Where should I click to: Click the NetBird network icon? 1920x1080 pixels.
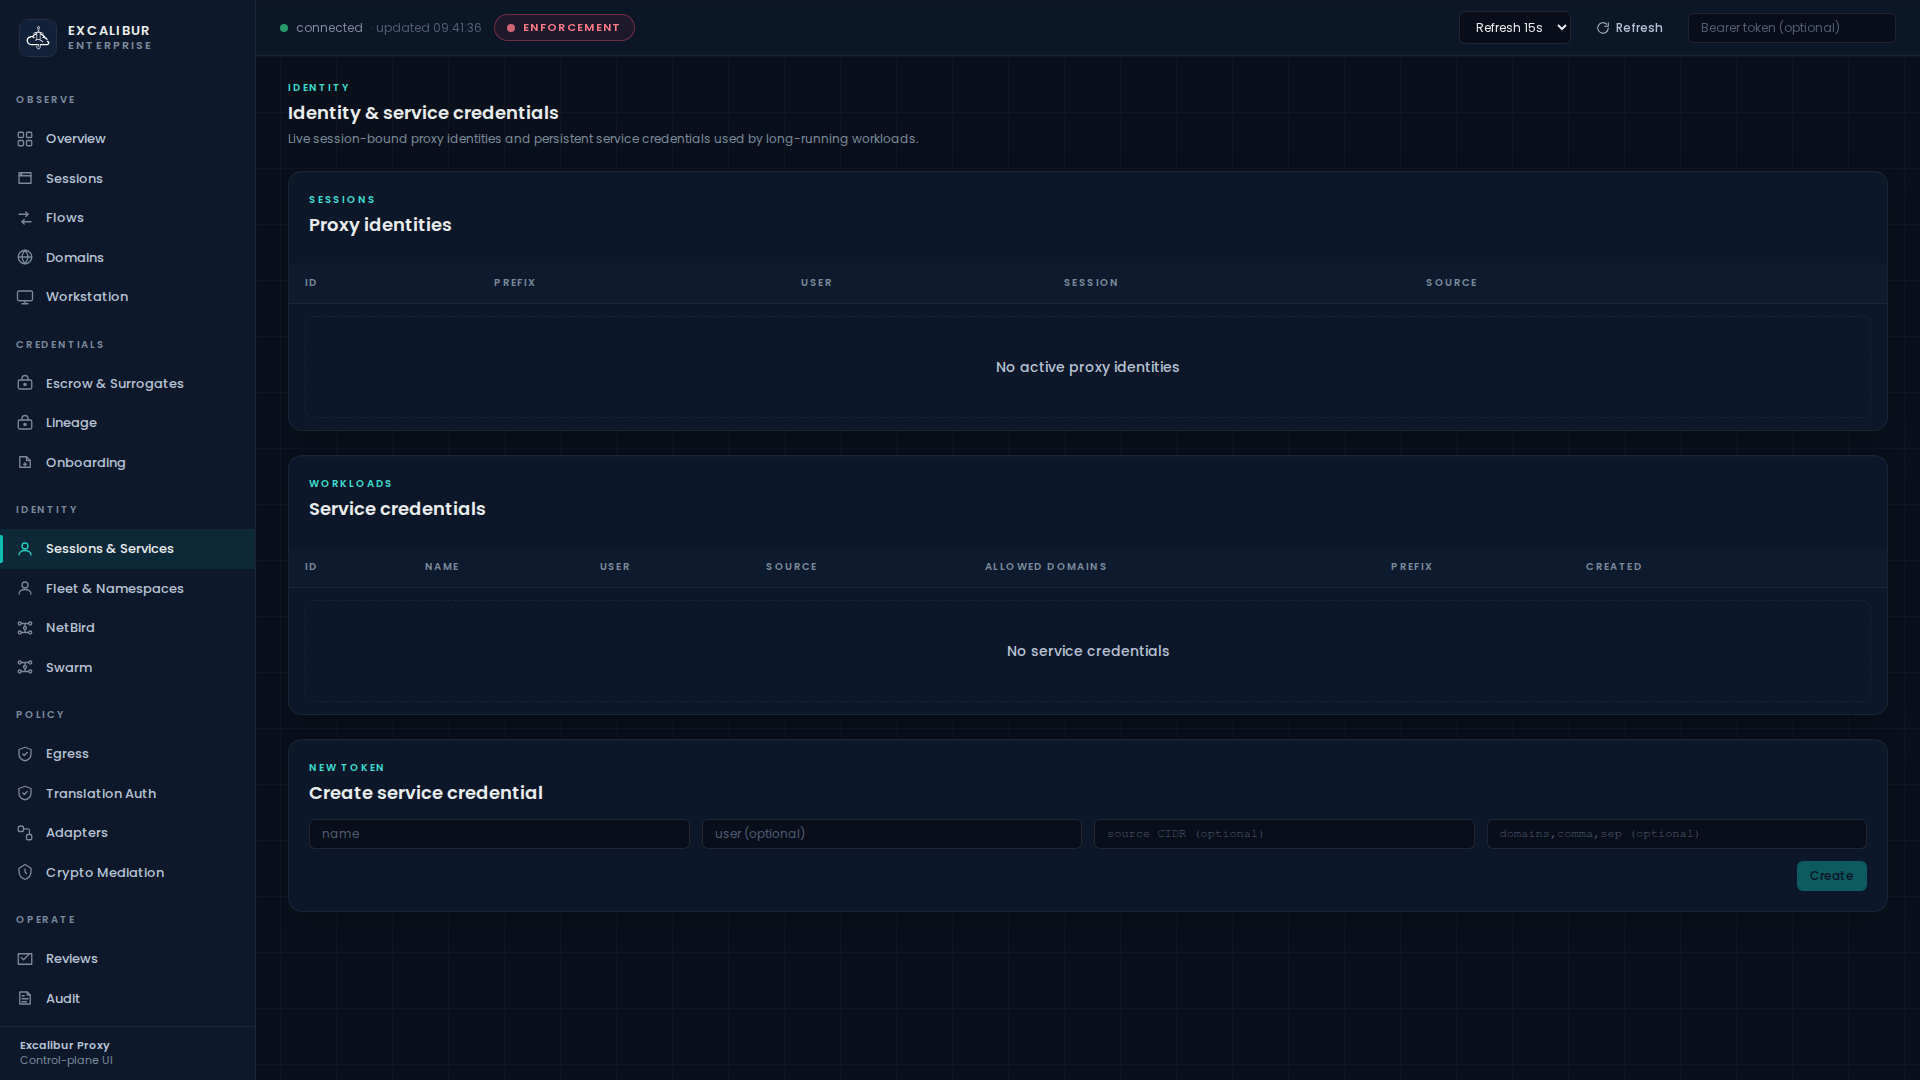25,627
